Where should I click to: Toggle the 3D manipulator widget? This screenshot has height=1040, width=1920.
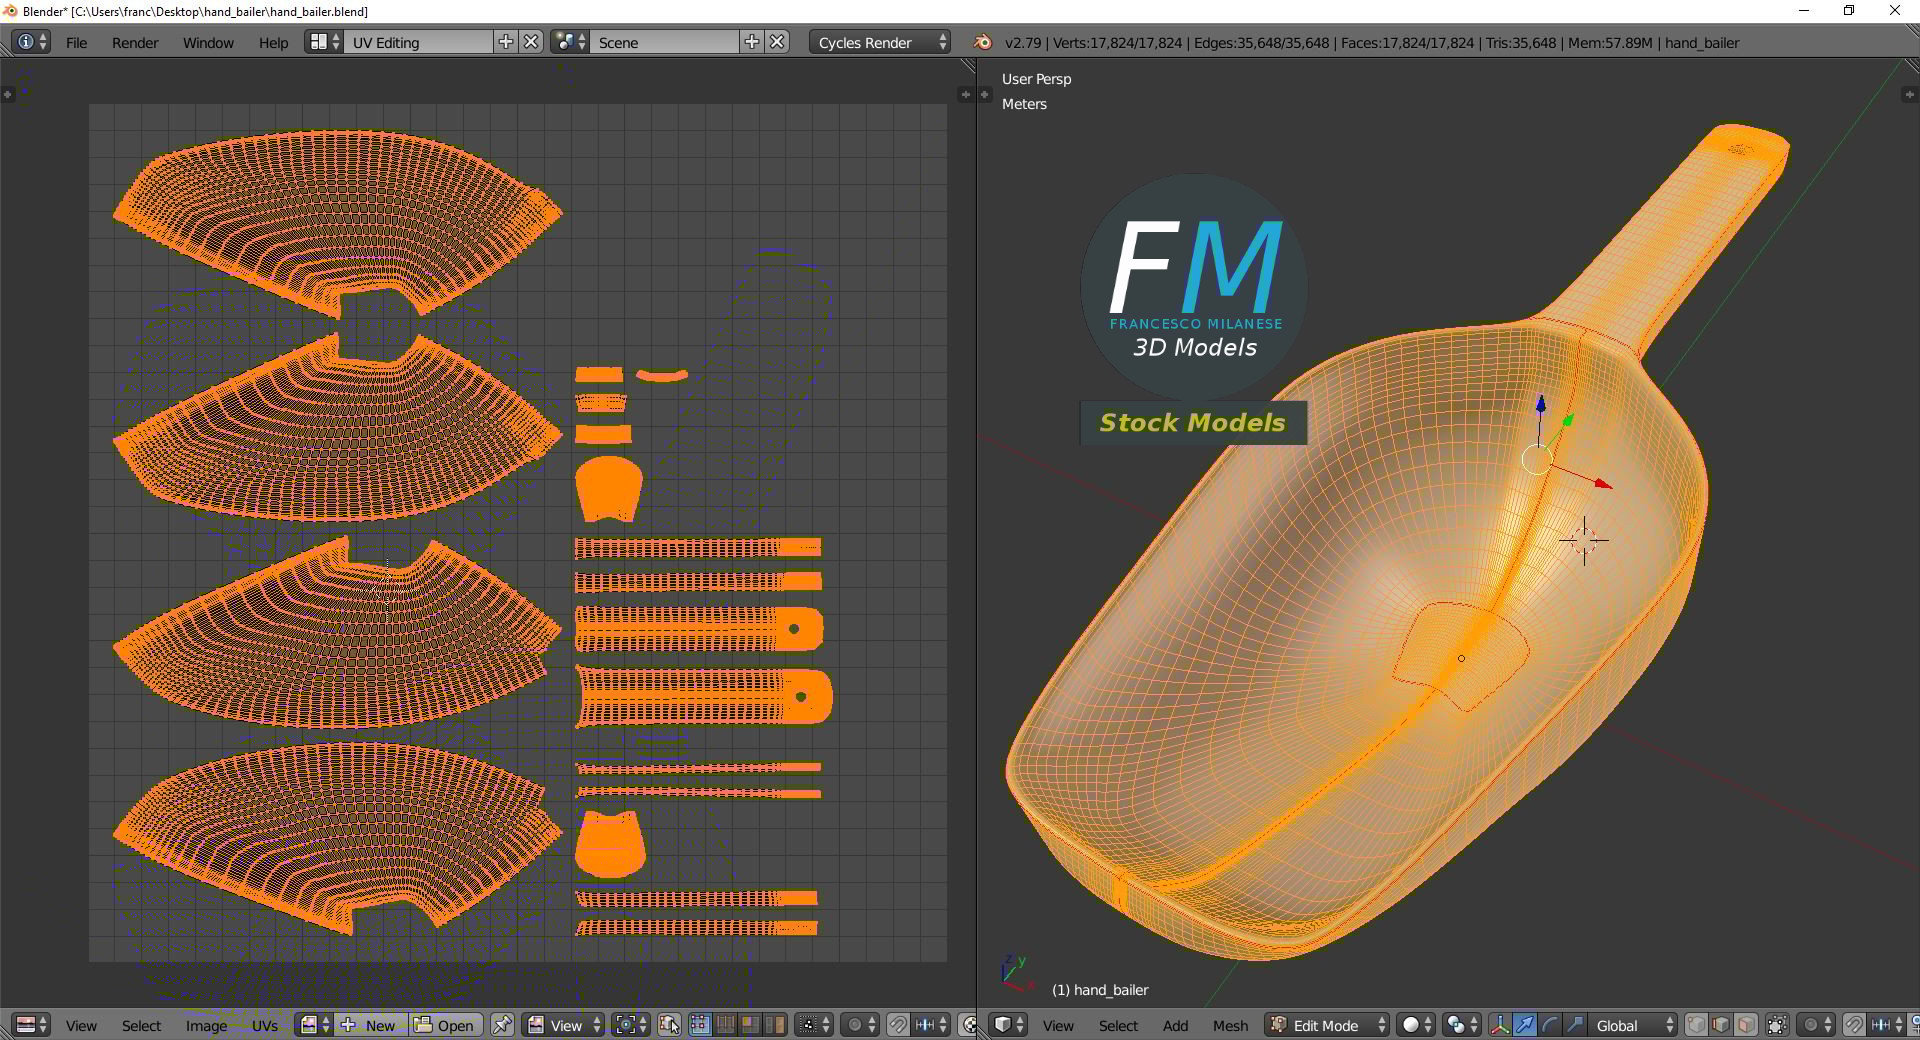click(x=1500, y=1025)
